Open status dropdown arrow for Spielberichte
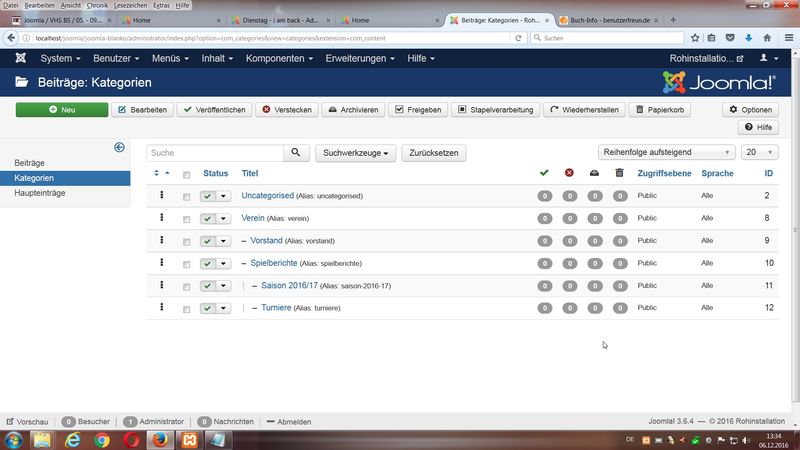The image size is (800, 450). pyautogui.click(x=223, y=263)
